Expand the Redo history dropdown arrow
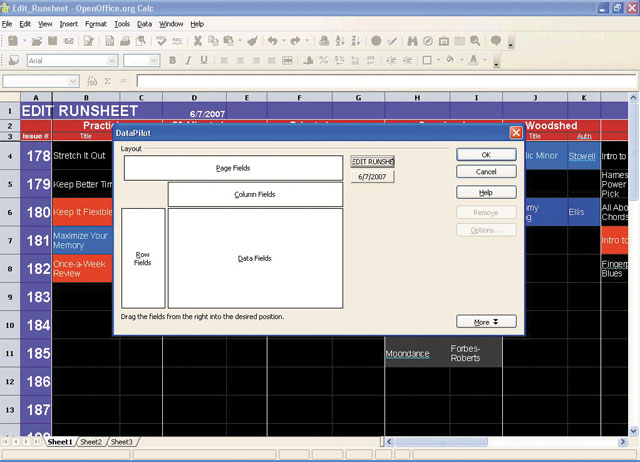Image resolution: width=640 pixels, height=462 pixels. tap(307, 41)
